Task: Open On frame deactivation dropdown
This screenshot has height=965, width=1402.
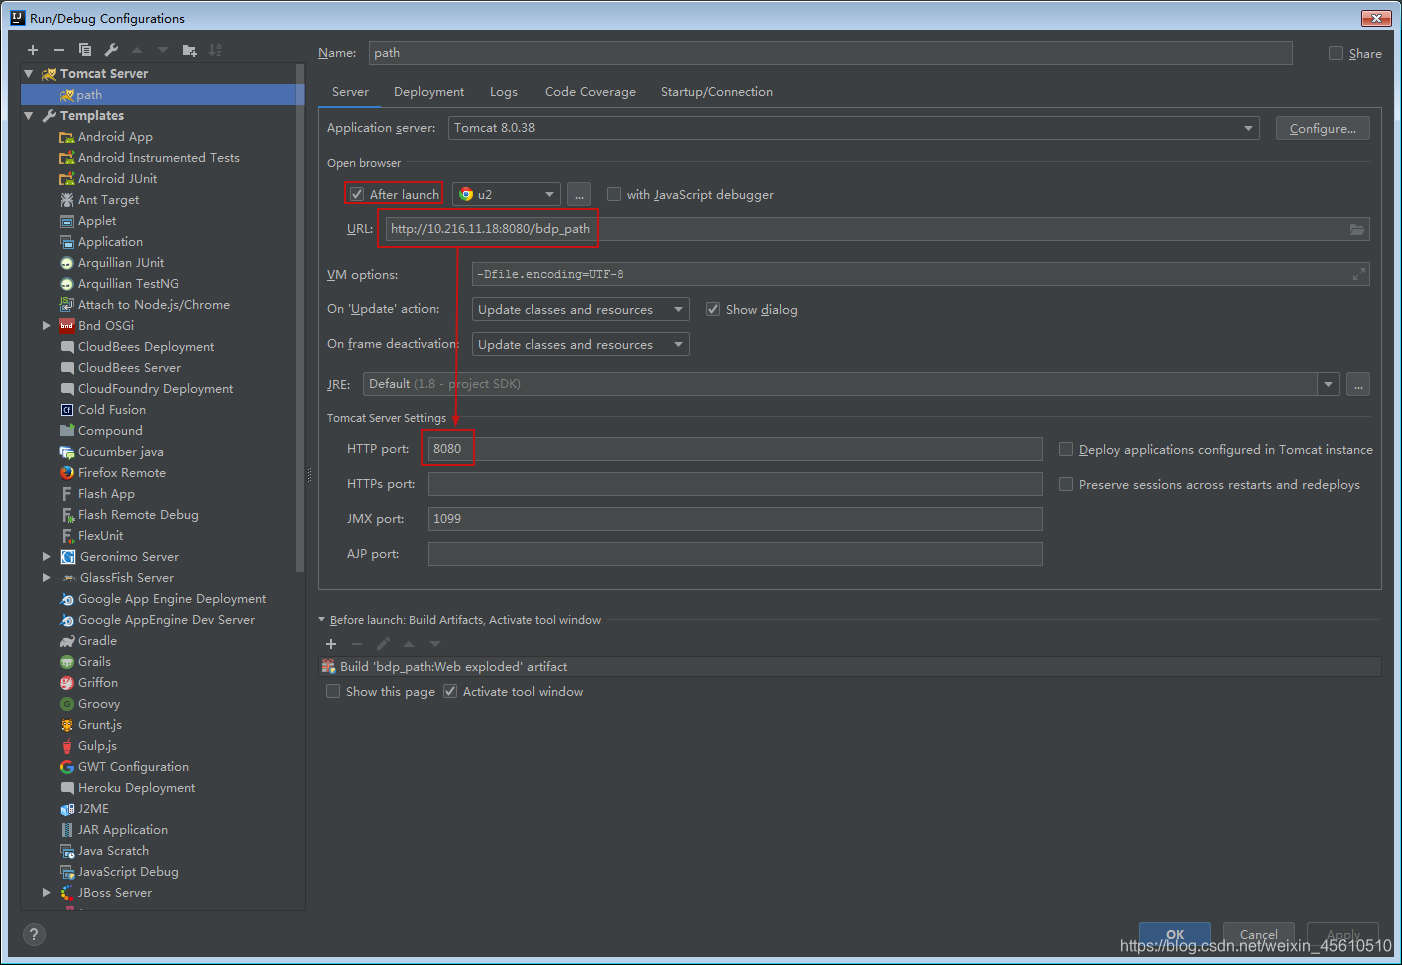Action: coord(580,344)
